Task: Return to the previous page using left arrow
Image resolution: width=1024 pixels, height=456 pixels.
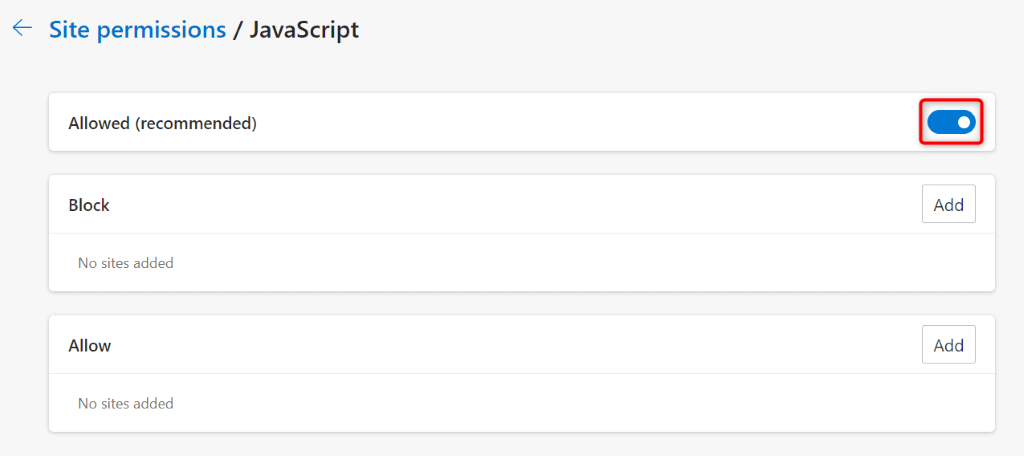Action: pos(21,29)
